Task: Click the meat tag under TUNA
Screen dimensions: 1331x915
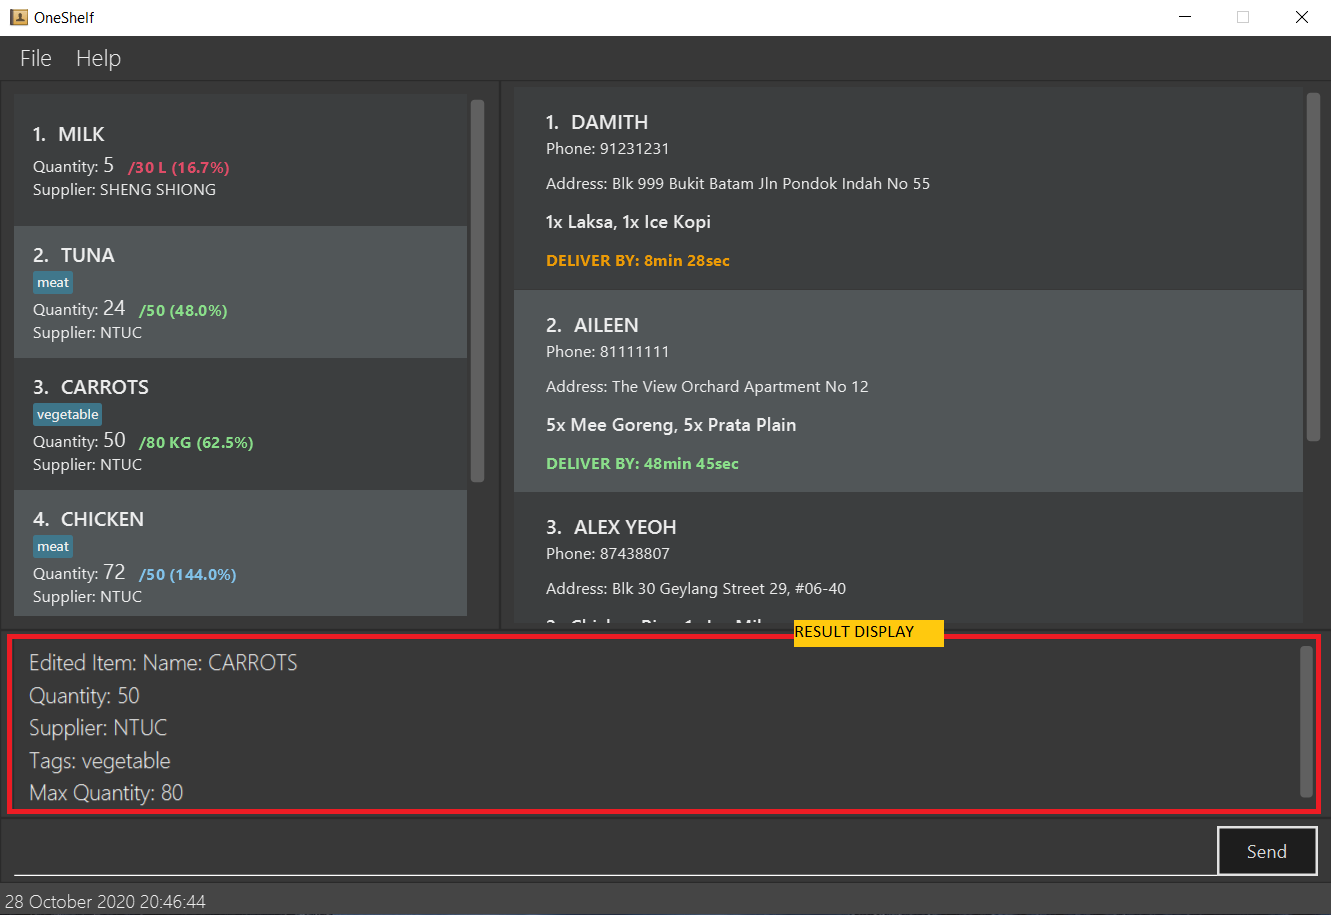Action: (53, 283)
